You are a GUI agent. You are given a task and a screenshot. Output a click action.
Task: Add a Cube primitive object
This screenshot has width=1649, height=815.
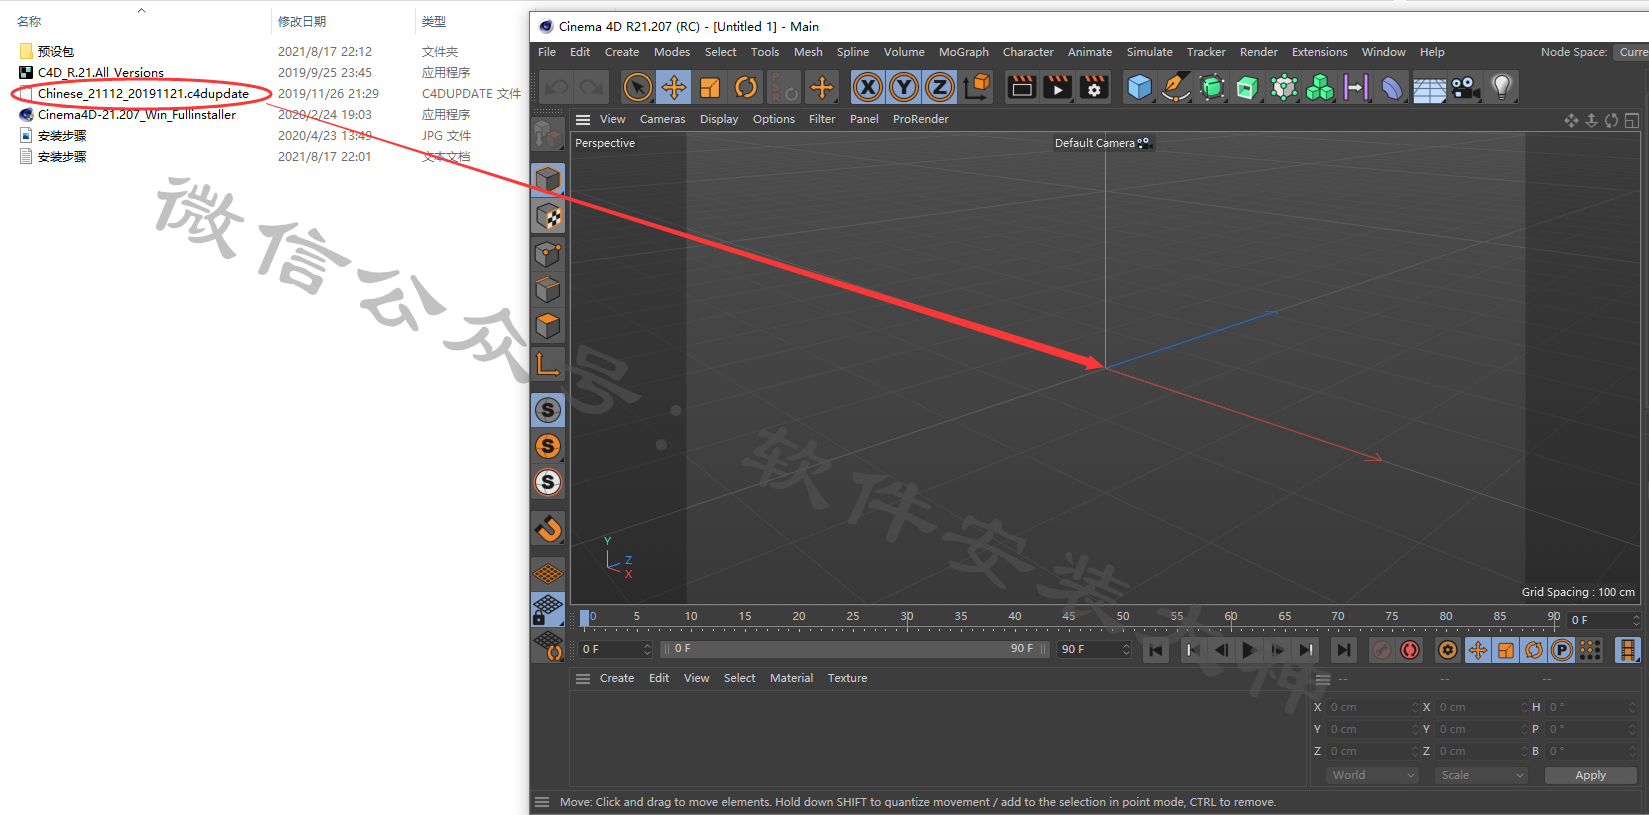[1139, 88]
